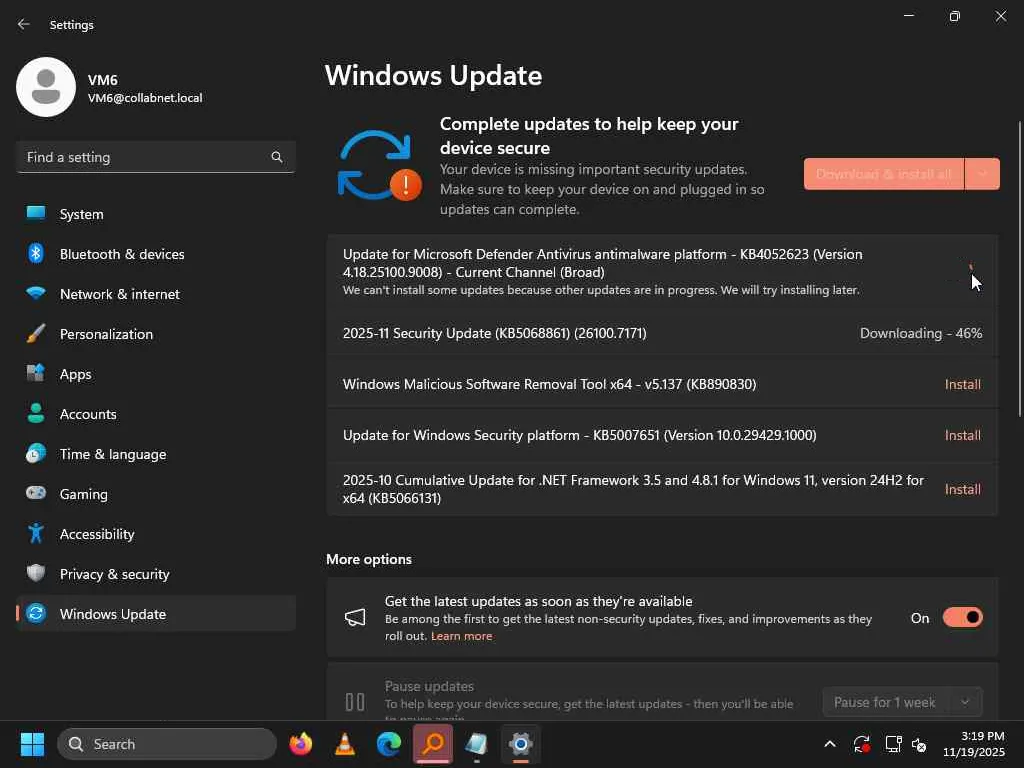Navigate to Apps settings
Image resolution: width=1024 pixels, height=768 pixels.
[156, 374]
